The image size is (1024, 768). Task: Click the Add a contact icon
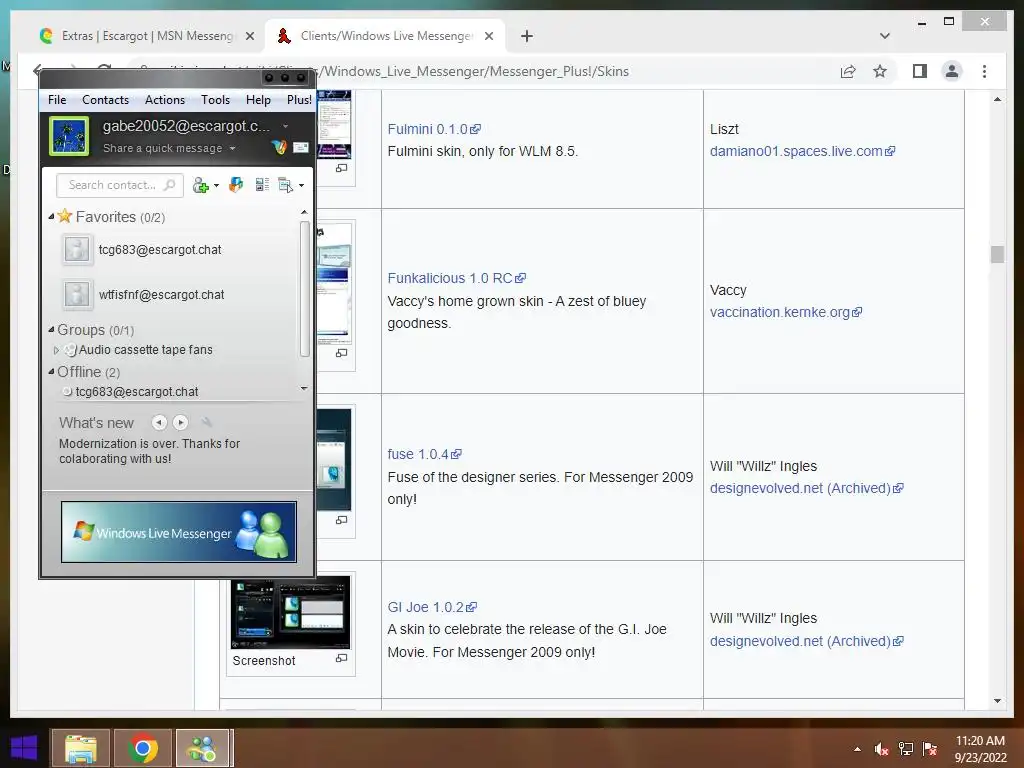click(200, 185)
